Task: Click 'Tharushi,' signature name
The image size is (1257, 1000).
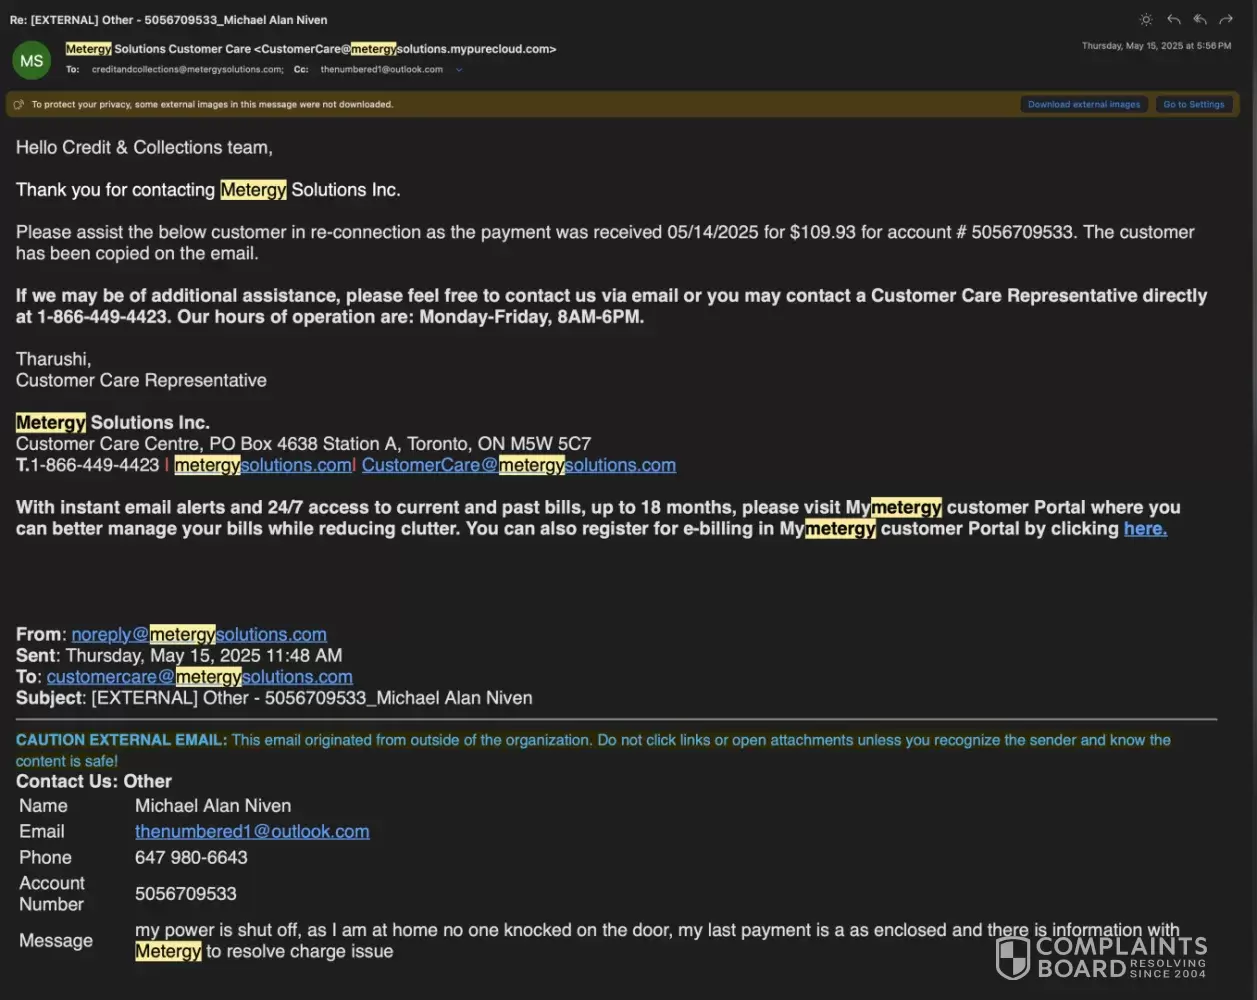Action: (x=54, y=359)
